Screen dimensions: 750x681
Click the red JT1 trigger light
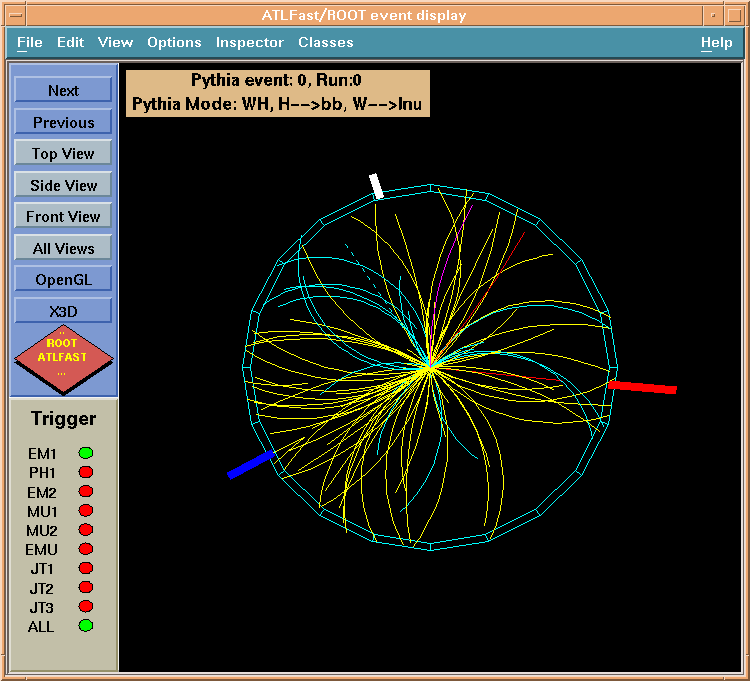point(86,568)
